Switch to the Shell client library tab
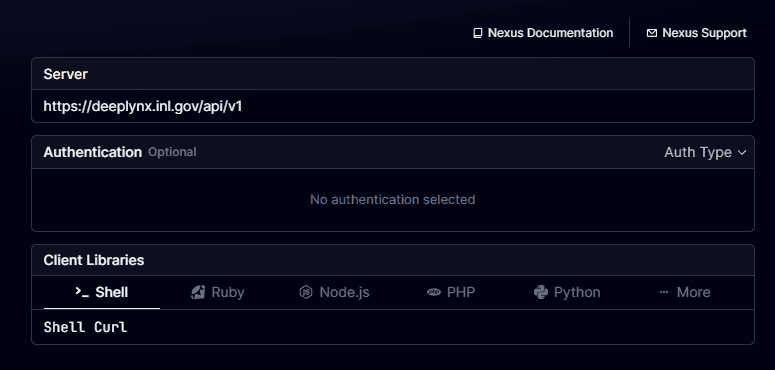Image resolution: width=775 pixels, height=370 pixels. pos(102,292)
